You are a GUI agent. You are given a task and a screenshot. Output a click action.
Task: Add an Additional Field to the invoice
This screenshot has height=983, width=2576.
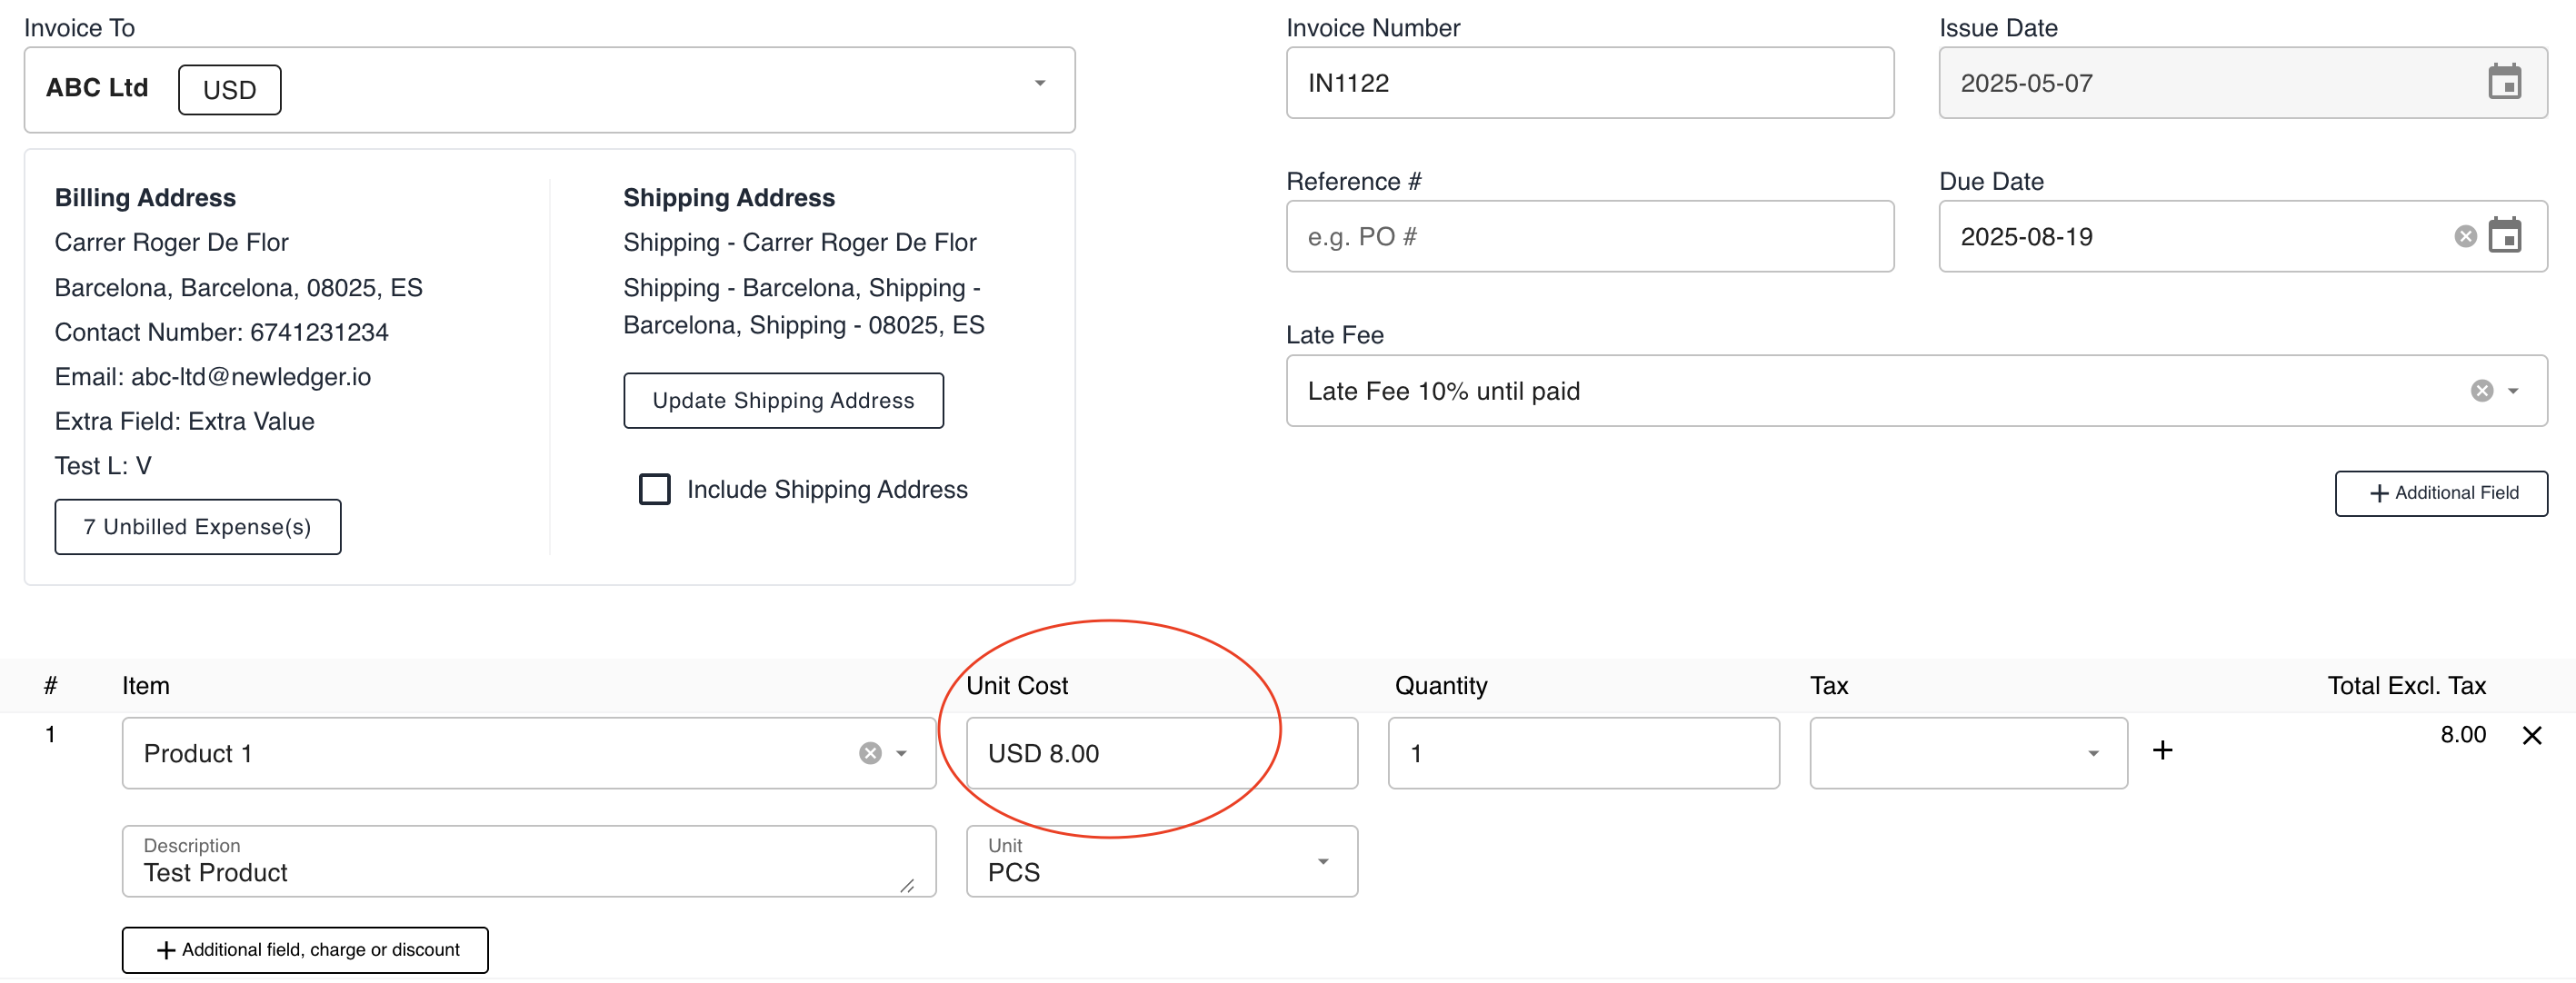(2440, 493)
